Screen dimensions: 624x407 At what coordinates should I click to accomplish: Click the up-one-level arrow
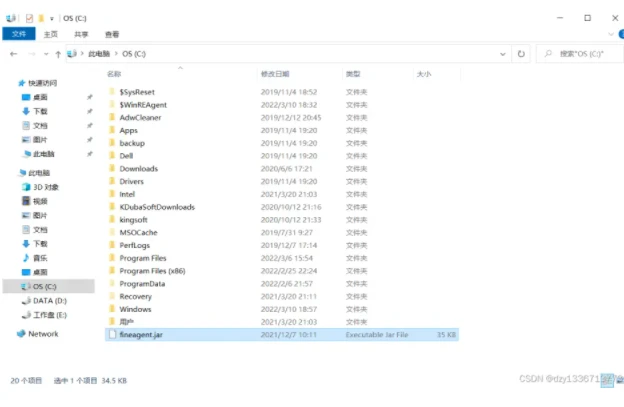click(59, 53)
